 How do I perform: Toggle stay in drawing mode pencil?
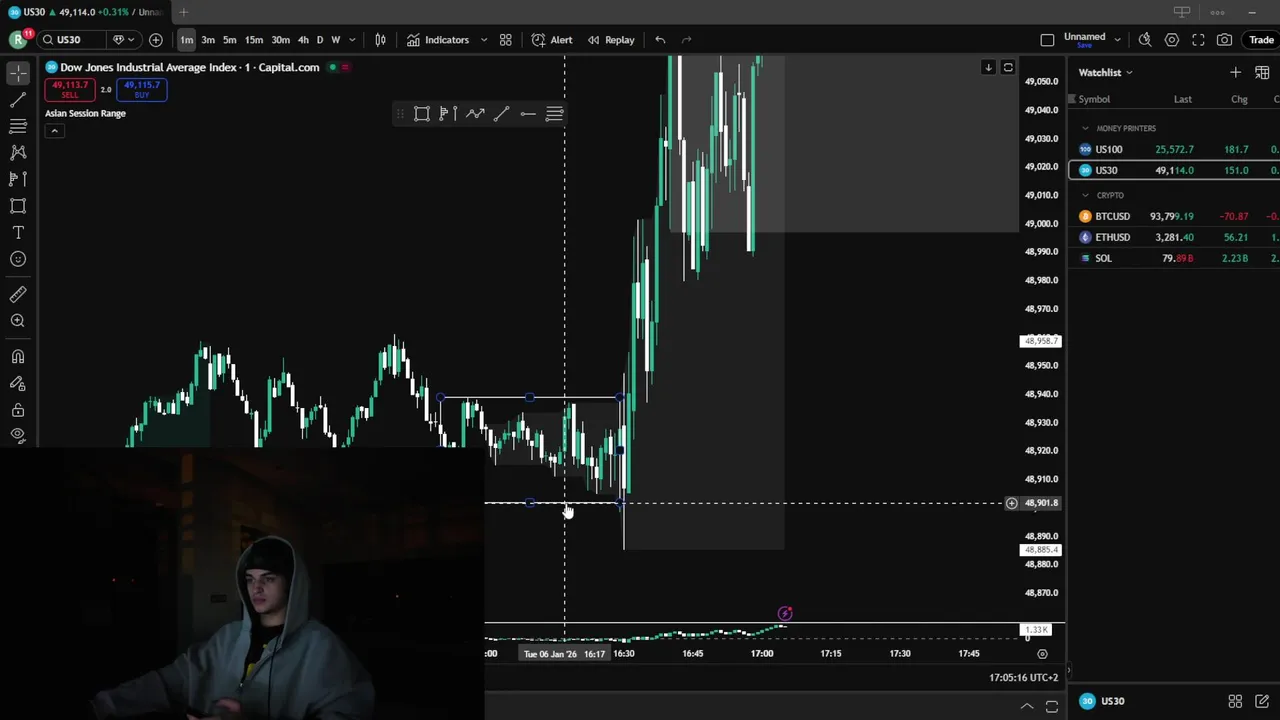pyautogui.click(x=18, y=383)
